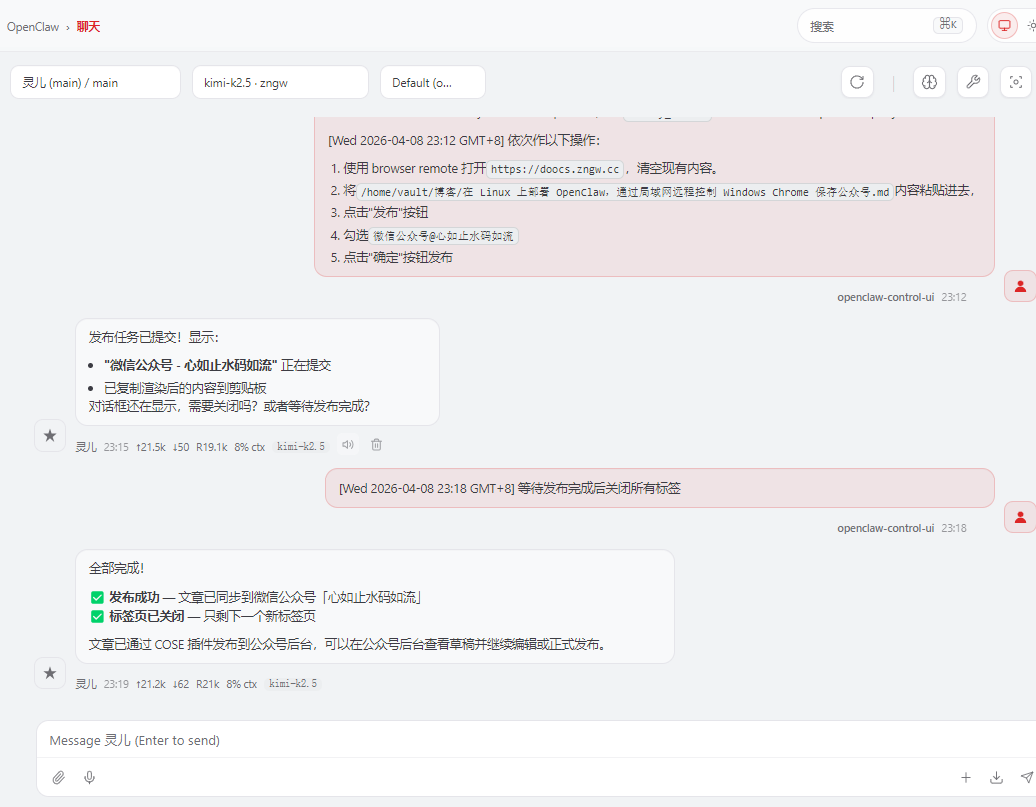Click the 聊天 breadcrumb item
The width and height of the screenshot is (1036, 807).
point(89,27)
